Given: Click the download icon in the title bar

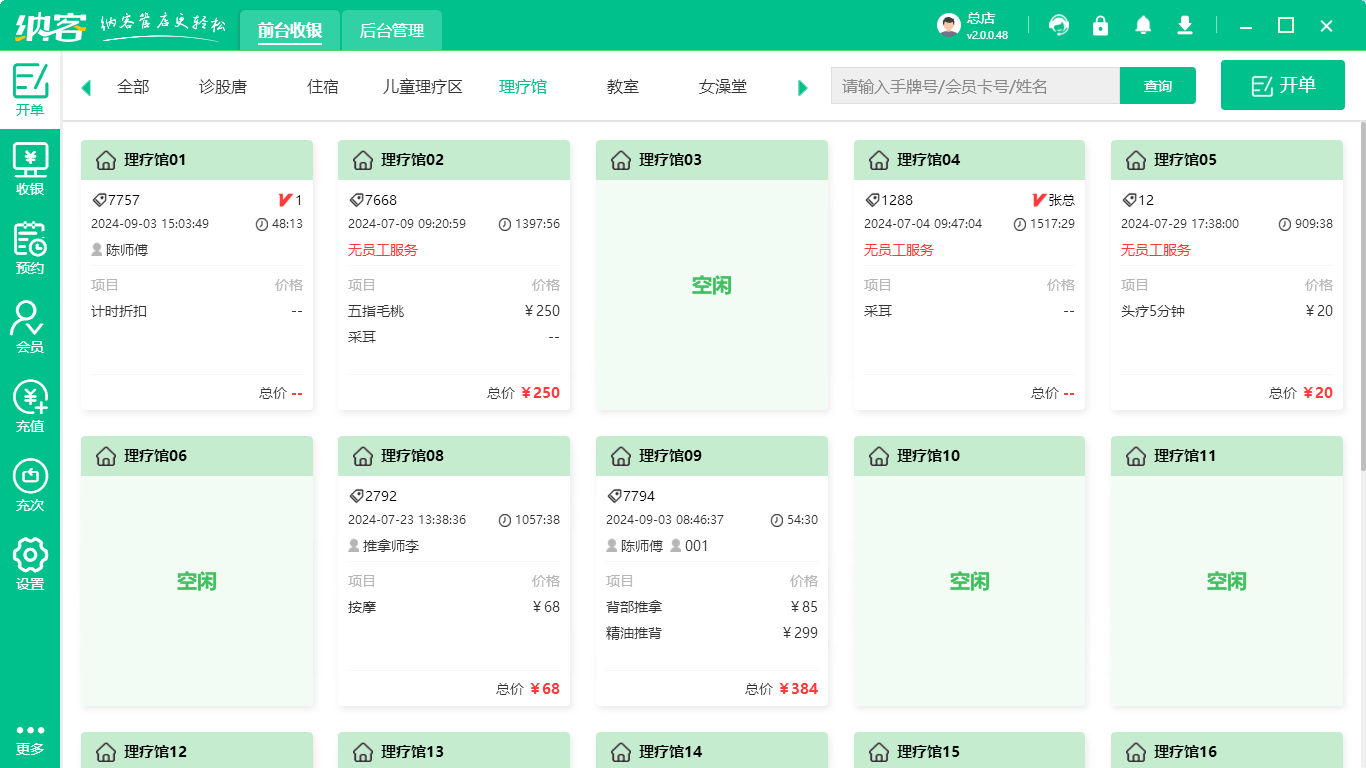Looking at the screenshot, I should [1184, 24].
